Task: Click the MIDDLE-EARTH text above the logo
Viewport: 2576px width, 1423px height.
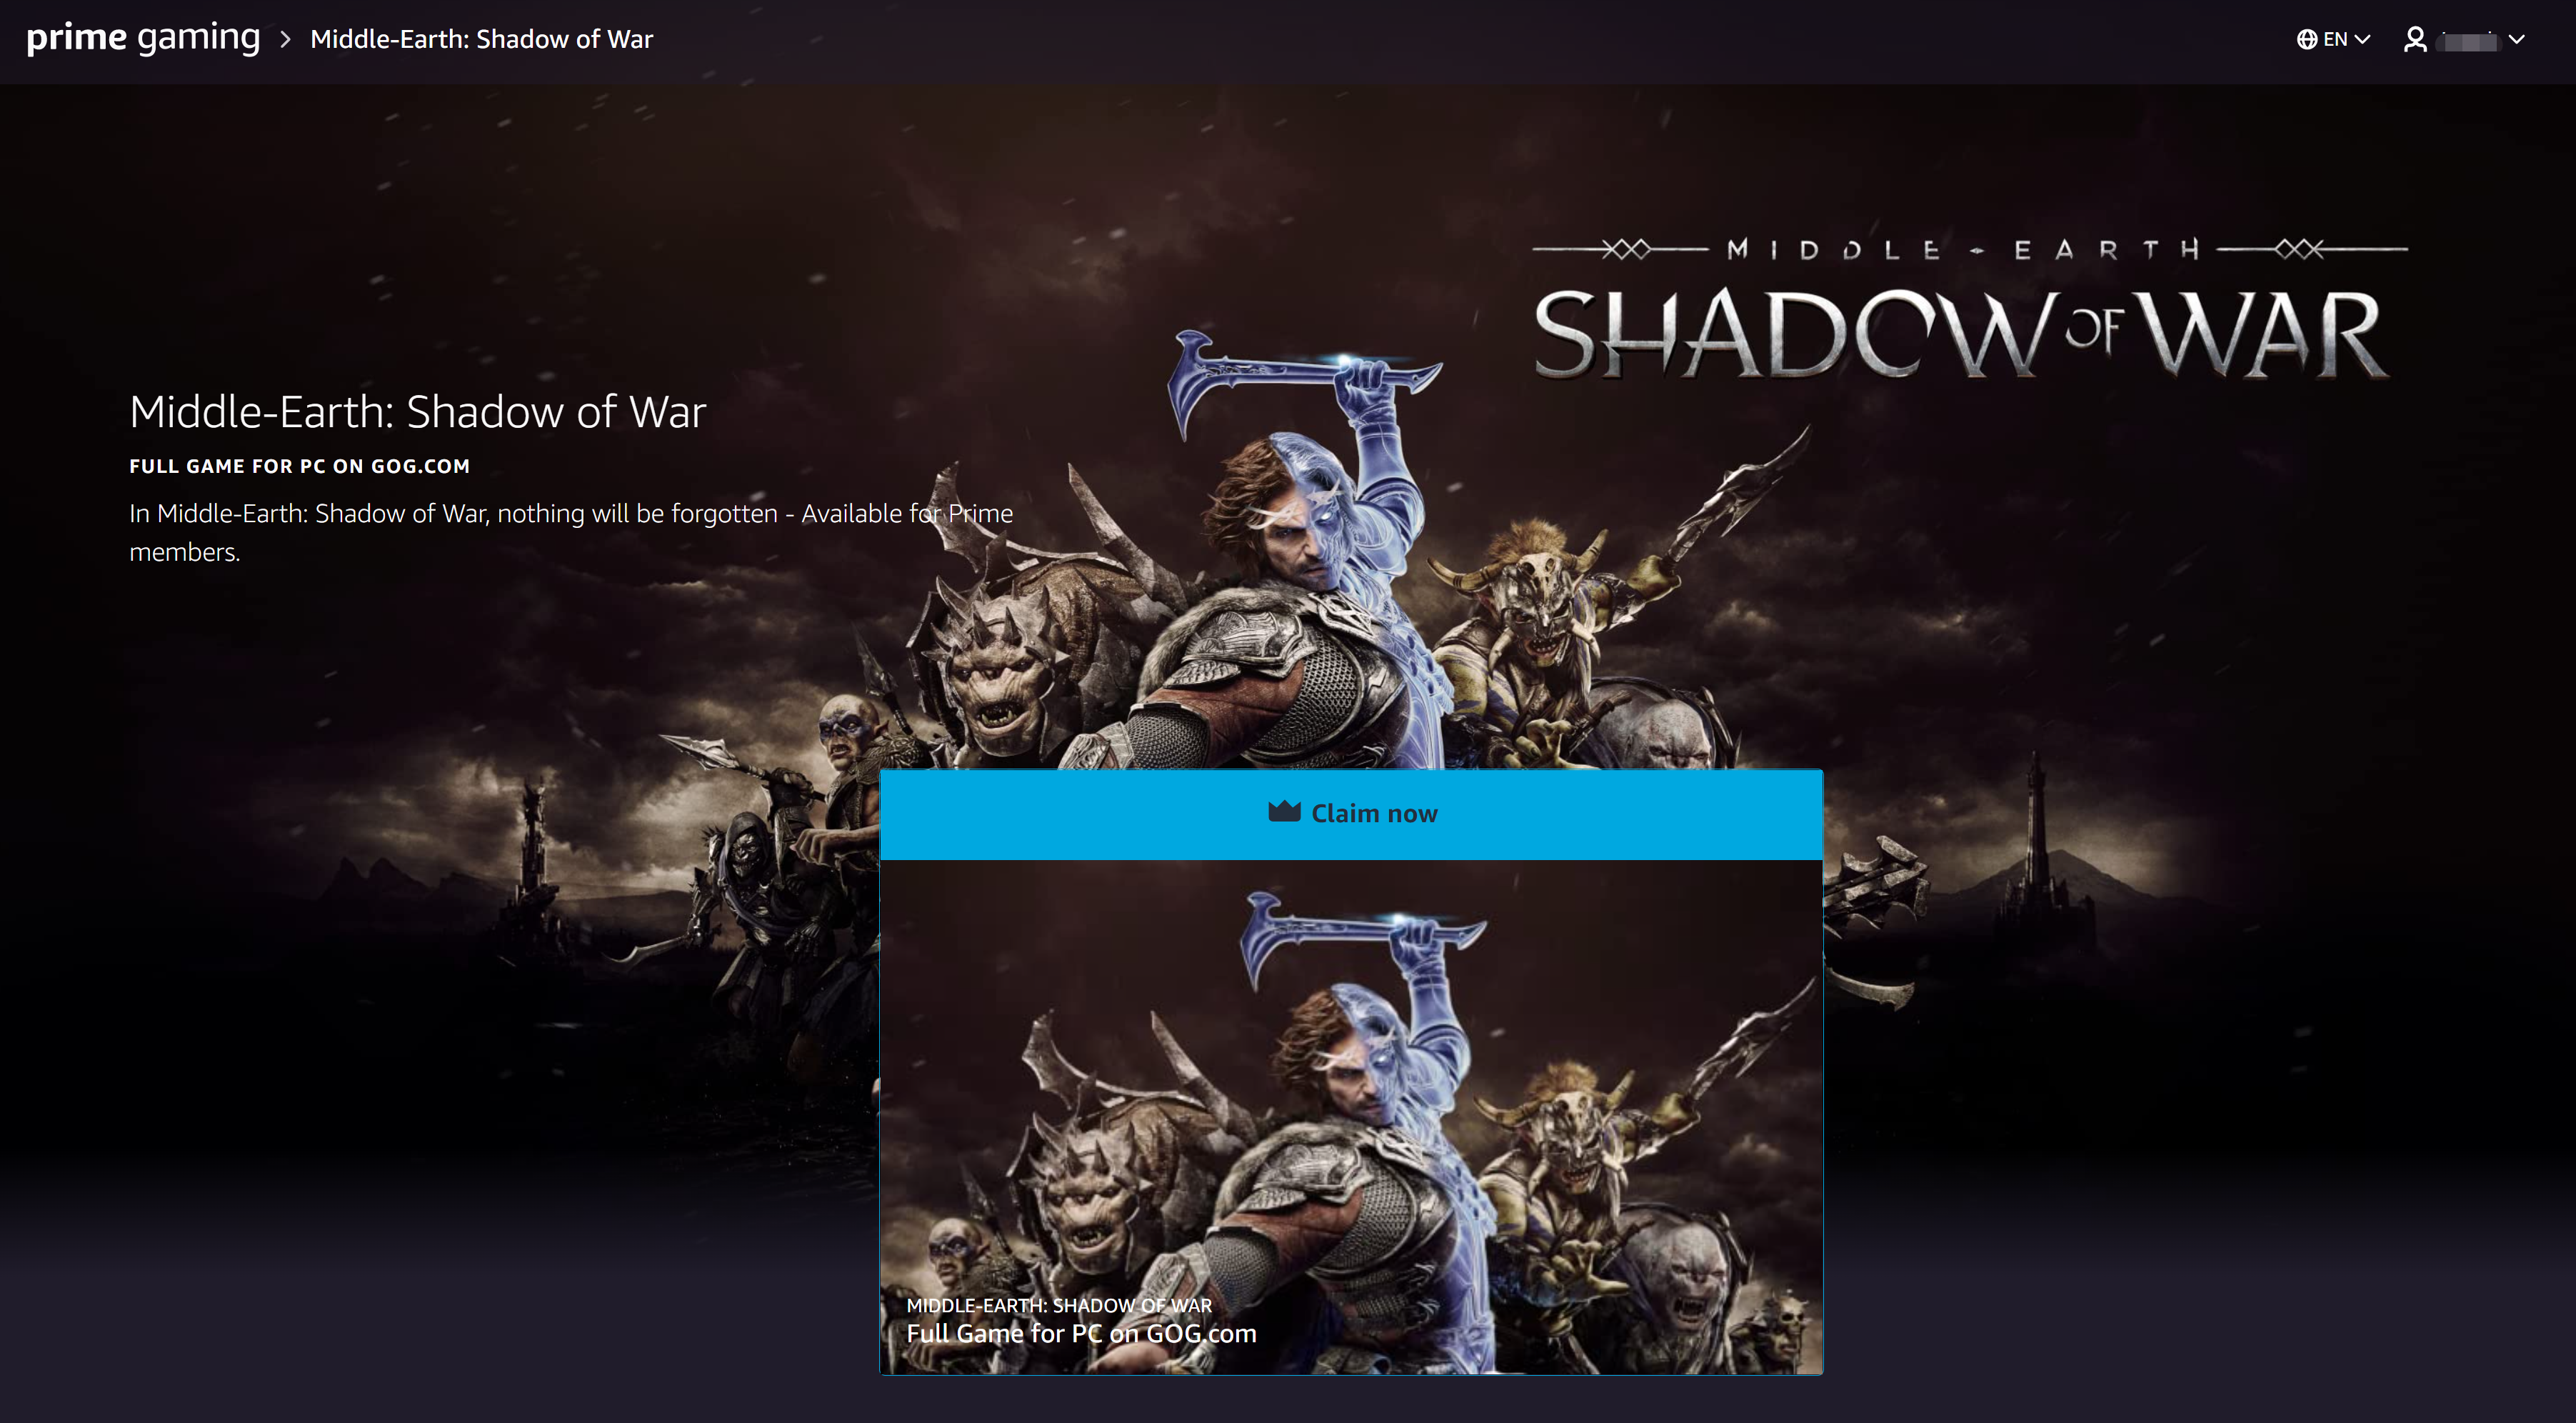Action: [1965, 249]
